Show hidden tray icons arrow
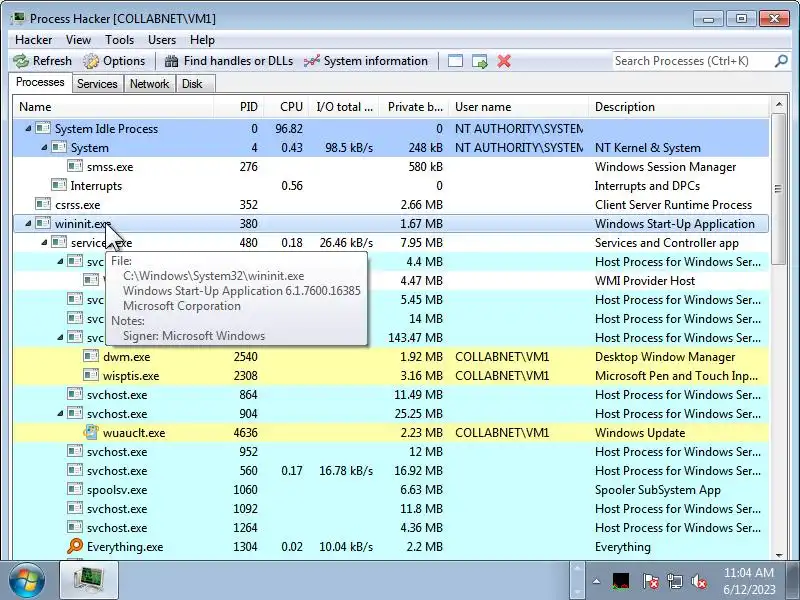 click(x=596, y=581)
